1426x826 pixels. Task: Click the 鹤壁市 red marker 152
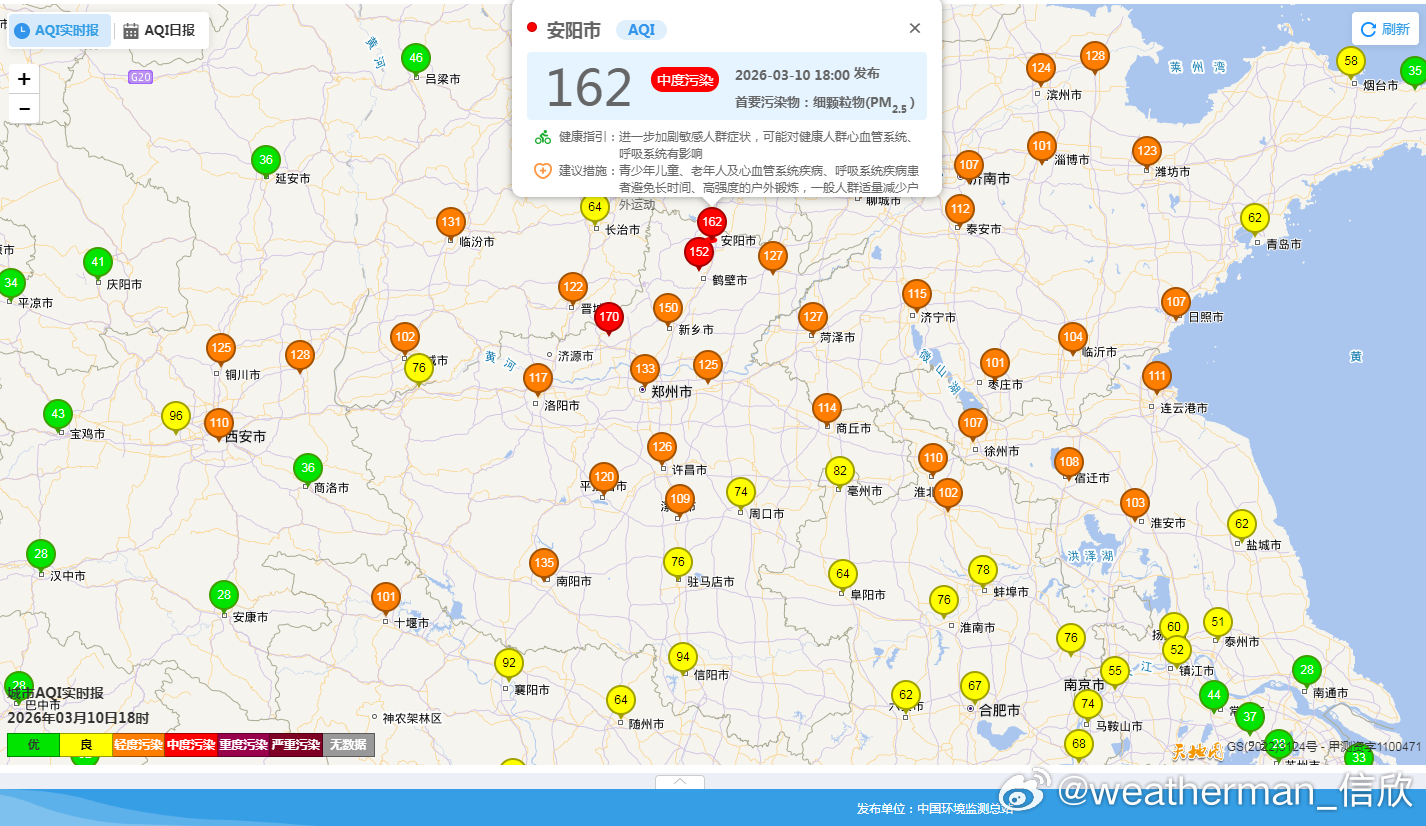pos(699,254)
